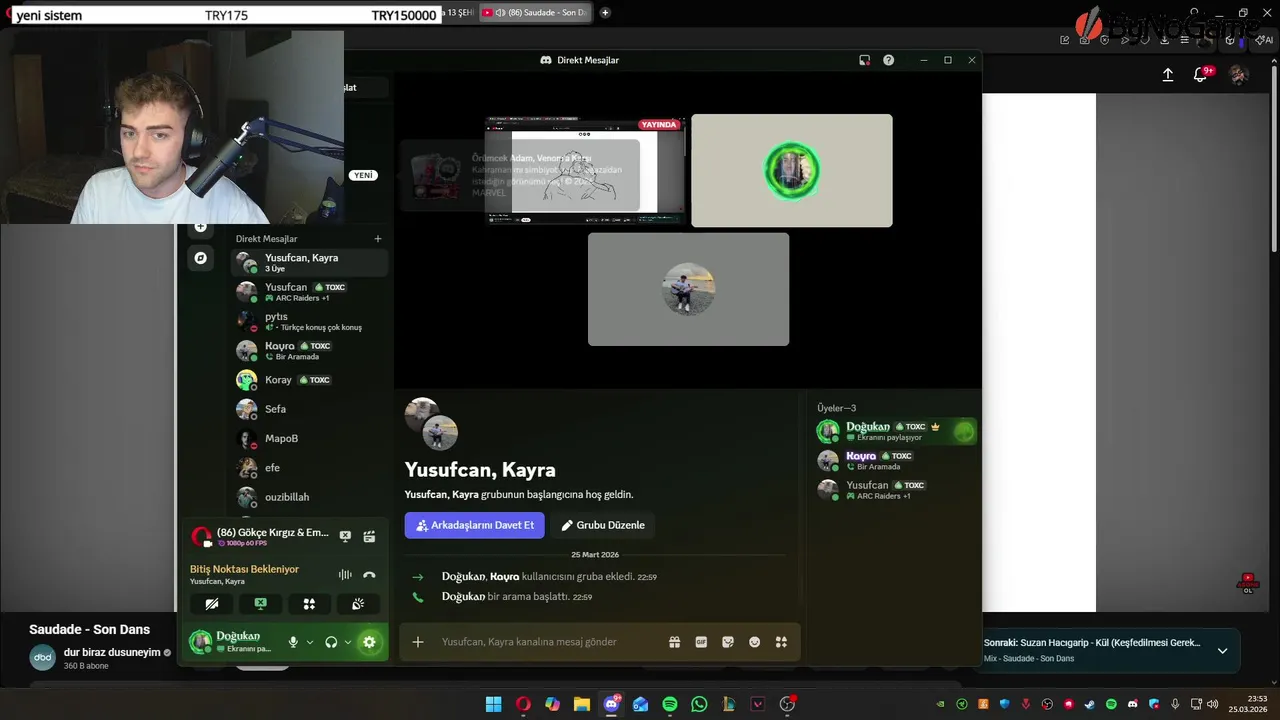Click Yusufcan in the members list
Viewport: 1280px width, 720px height.
pos(895,490)
